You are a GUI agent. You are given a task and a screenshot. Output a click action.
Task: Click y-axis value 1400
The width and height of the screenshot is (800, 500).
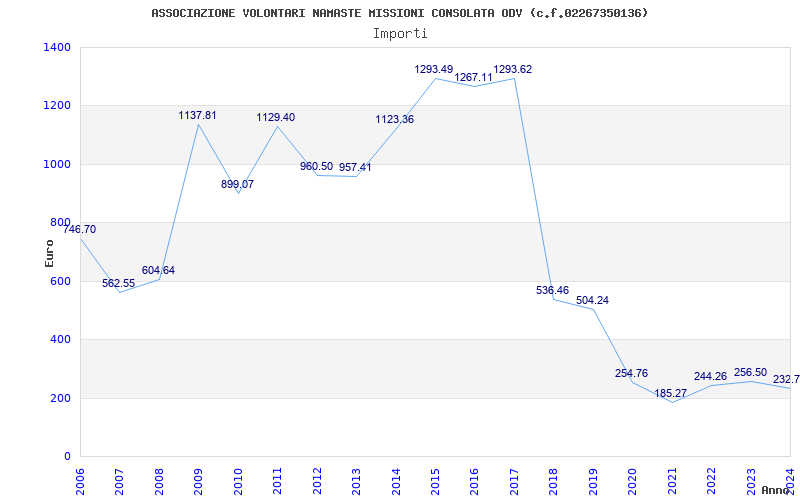[x=58, y=47]
